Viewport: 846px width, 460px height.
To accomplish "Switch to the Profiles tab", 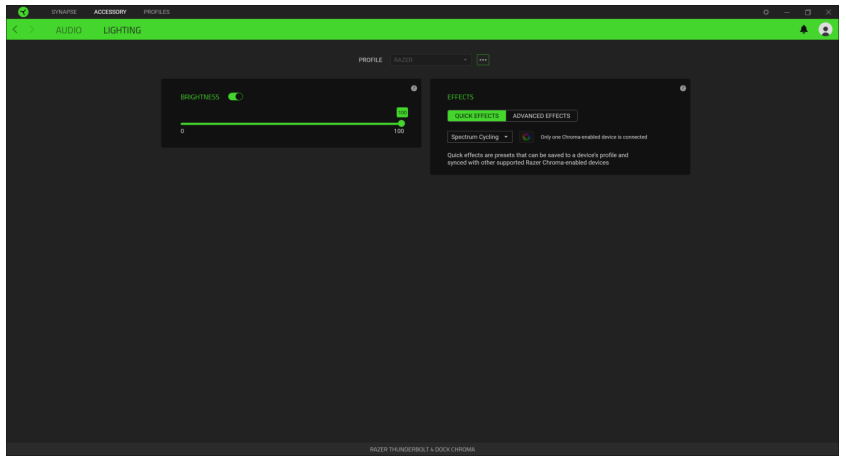I will [x=156, y=11].
